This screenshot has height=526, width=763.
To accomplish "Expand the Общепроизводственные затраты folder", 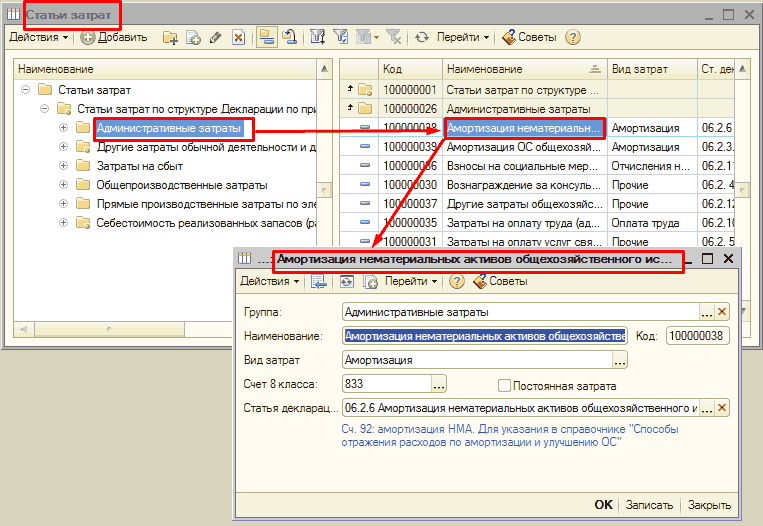I will coord(64,185).
